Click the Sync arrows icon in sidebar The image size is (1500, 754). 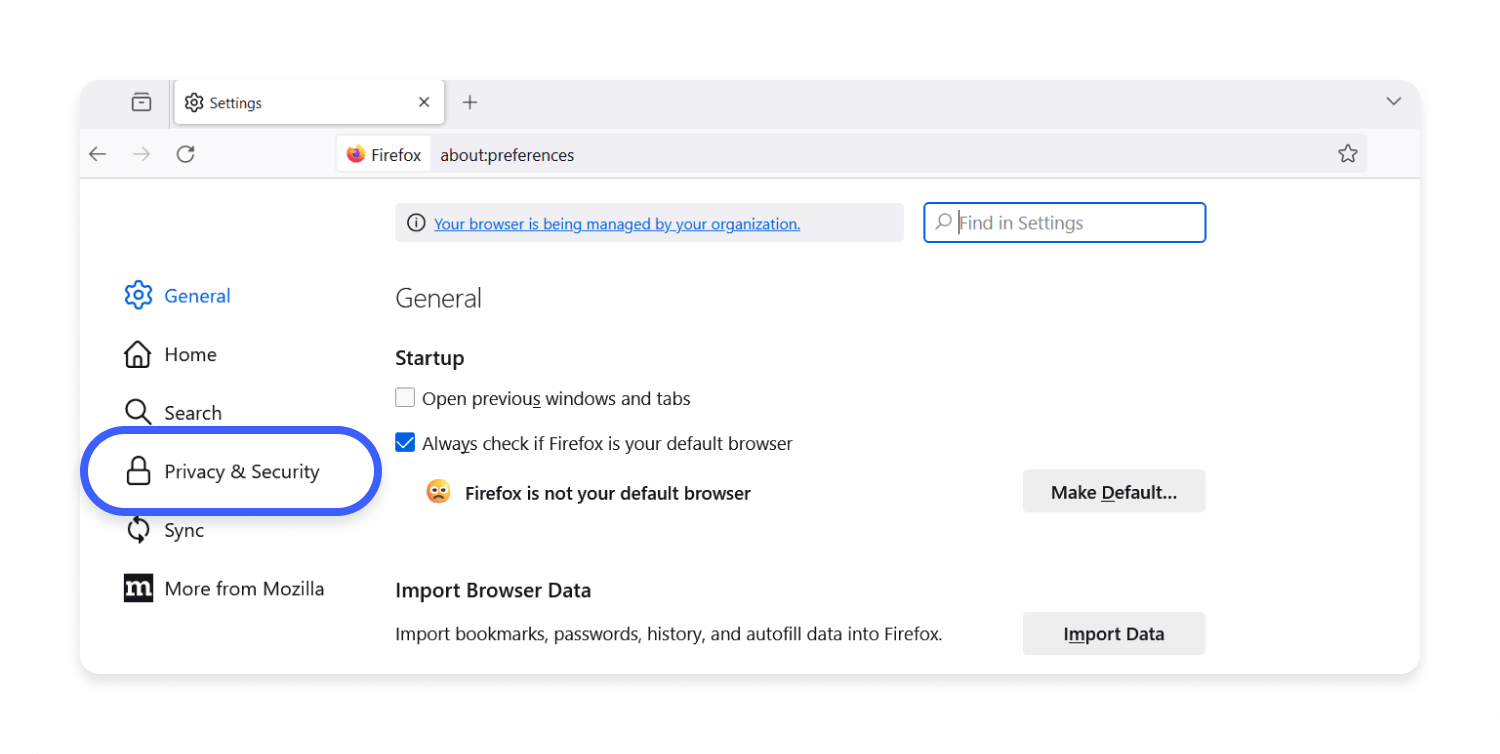(138, 530)
